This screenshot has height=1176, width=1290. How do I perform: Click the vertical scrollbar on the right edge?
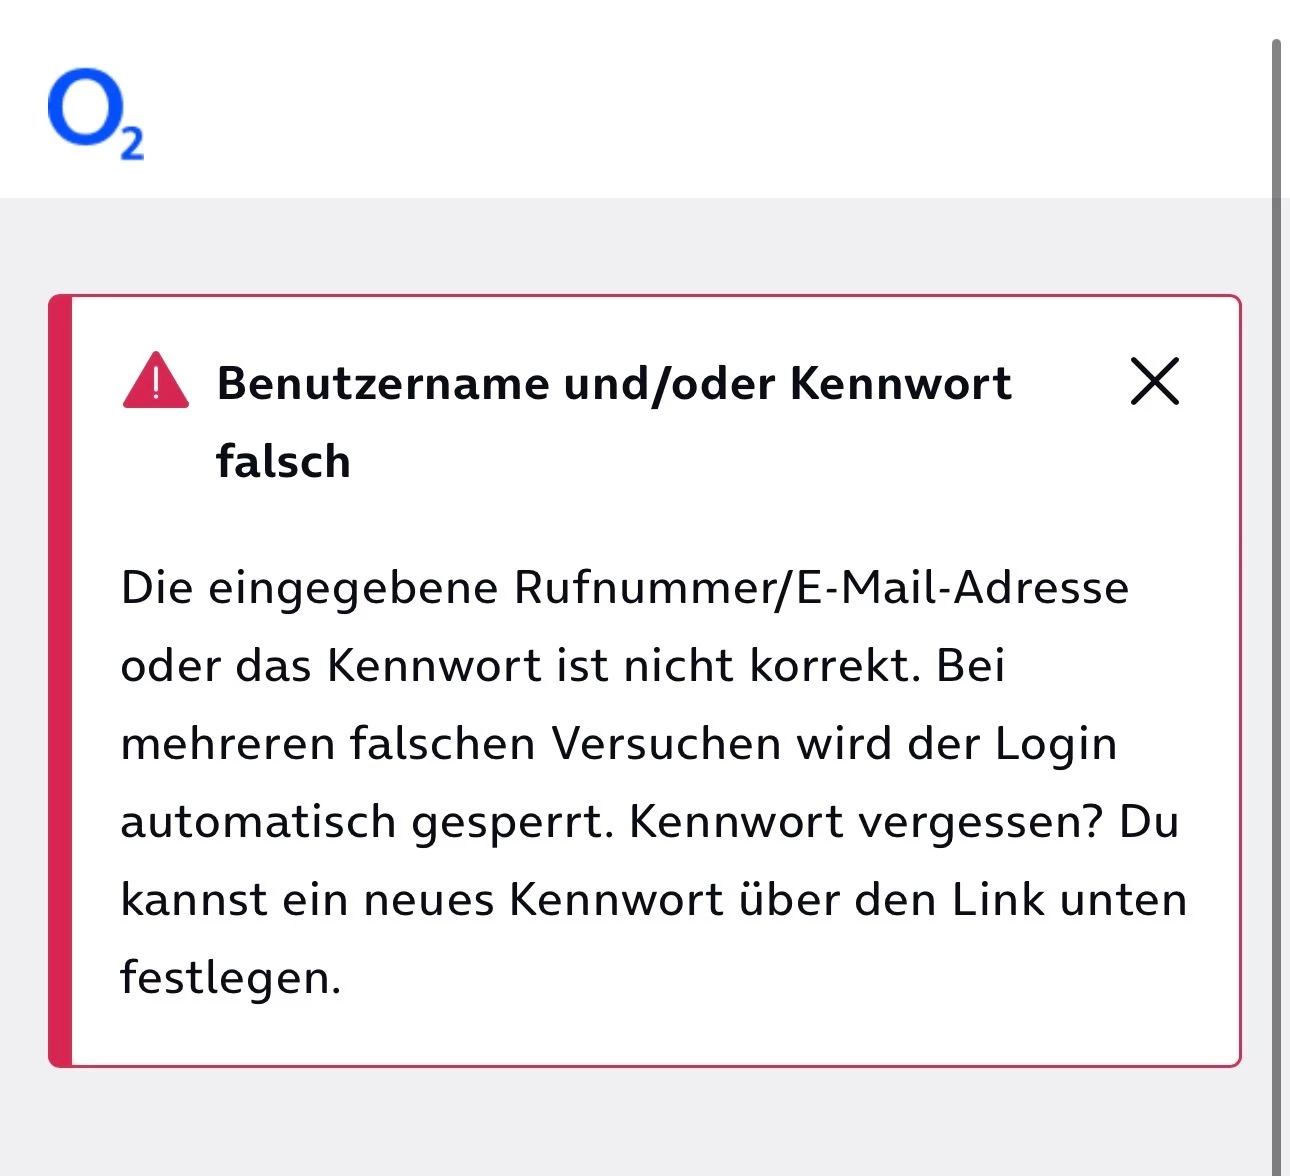[1276, 600]
